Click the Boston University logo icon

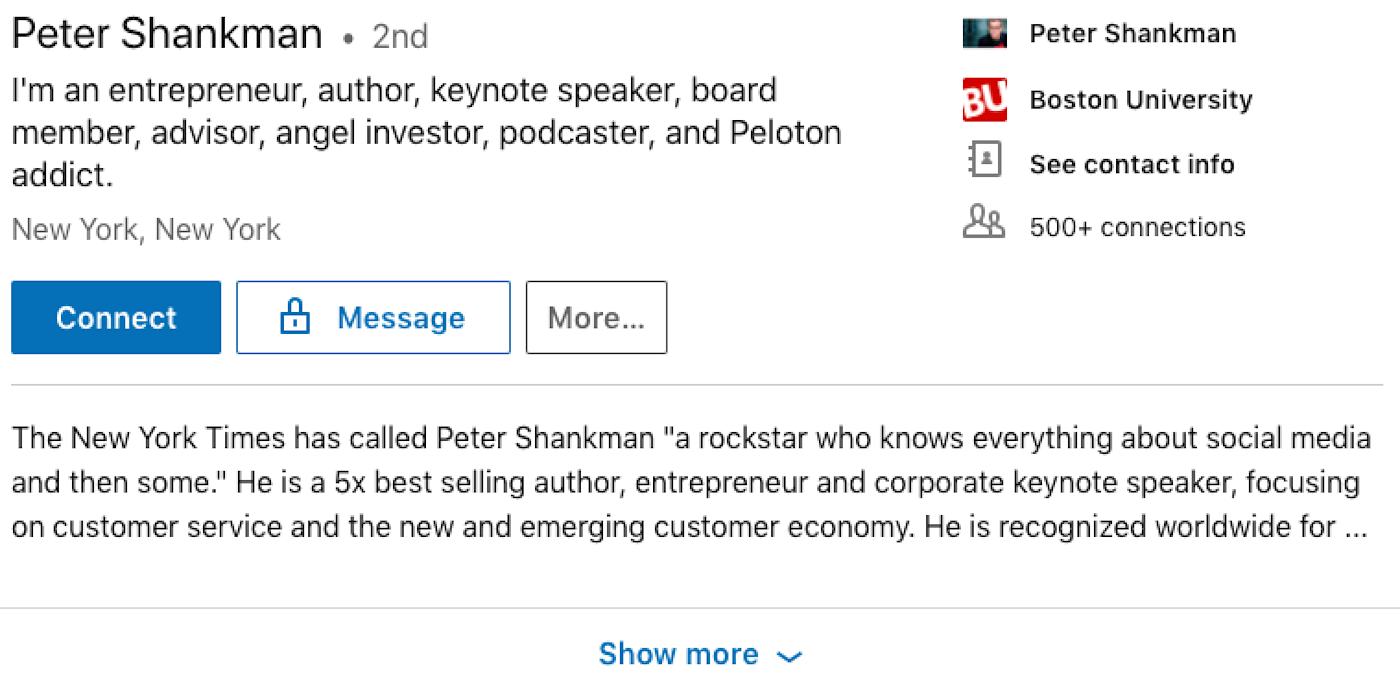point(984,100)
